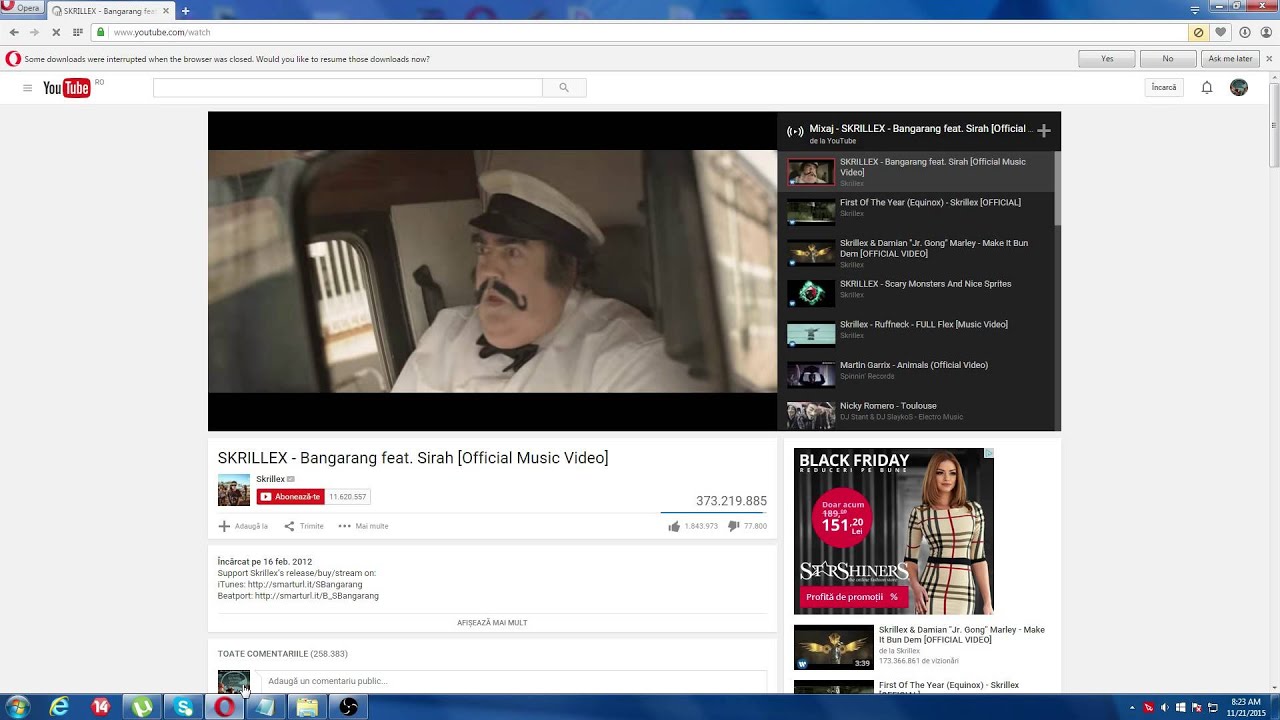Choose Ask me later for downloads
The width and height of the screenshot is (1280, 720).
pyautogui.click(x=1230, y=59)
